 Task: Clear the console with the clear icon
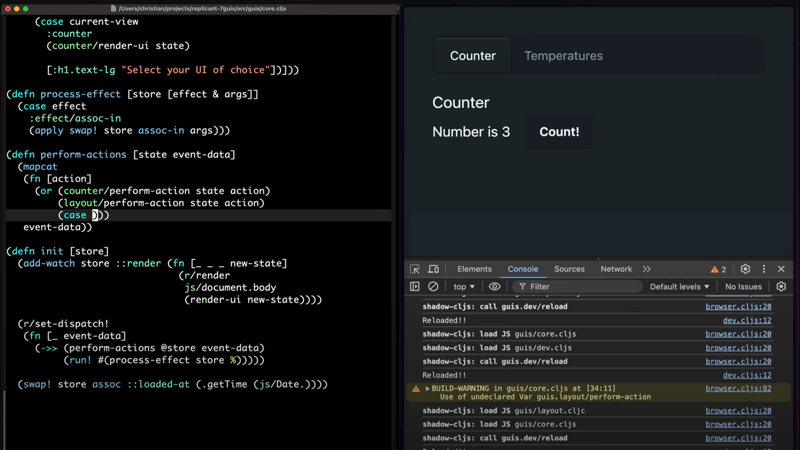tap(433, 287)
